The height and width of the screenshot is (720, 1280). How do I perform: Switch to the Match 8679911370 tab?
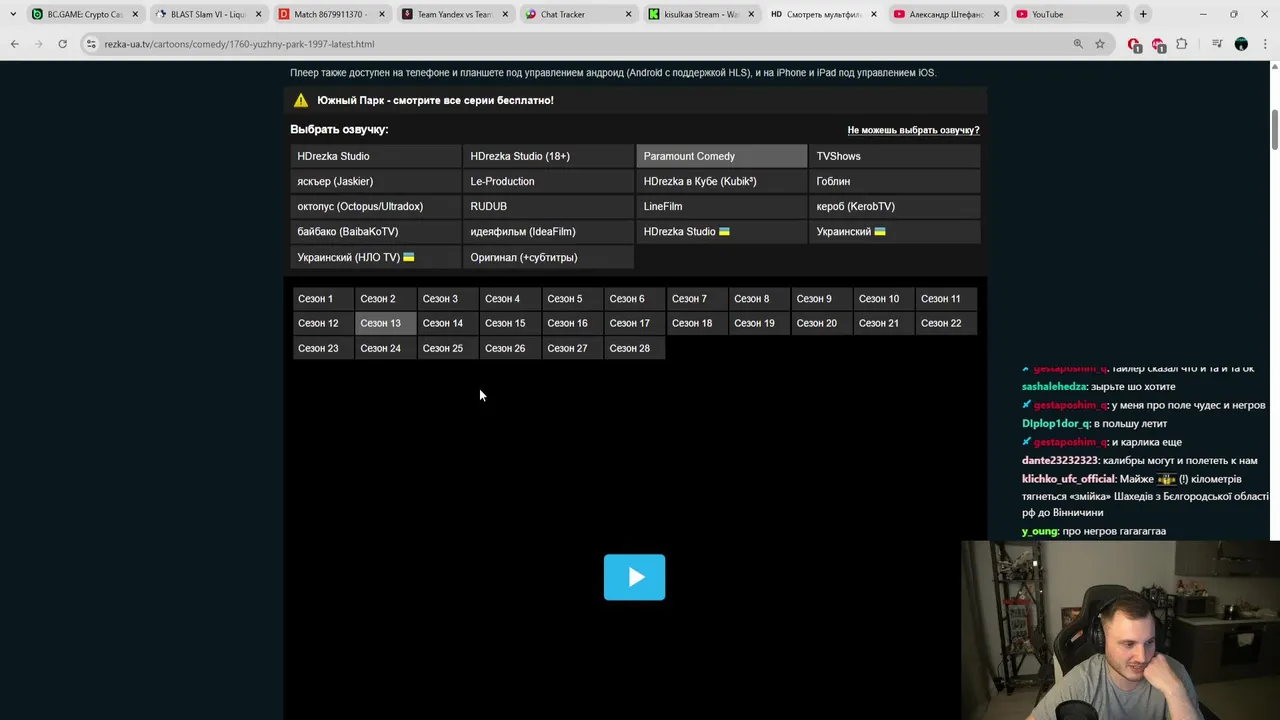click(331, 14)
